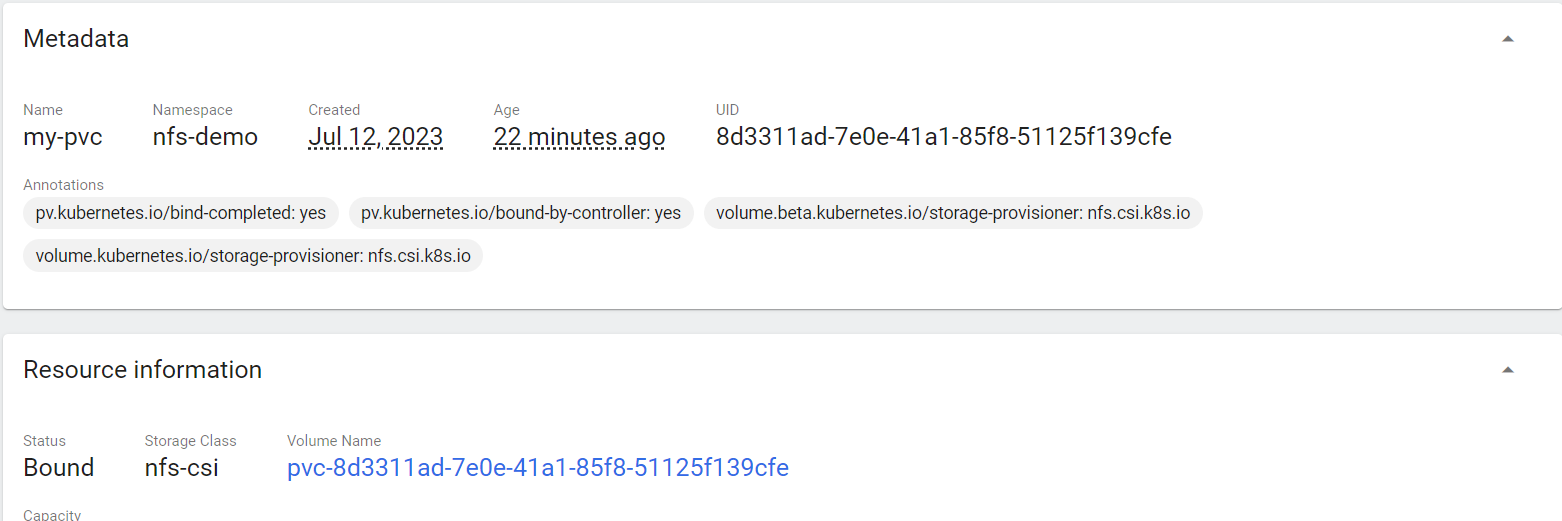Screen dimensions: 1562x521
Task: Click the Volume Name label
Action: [x=334, y=441]
